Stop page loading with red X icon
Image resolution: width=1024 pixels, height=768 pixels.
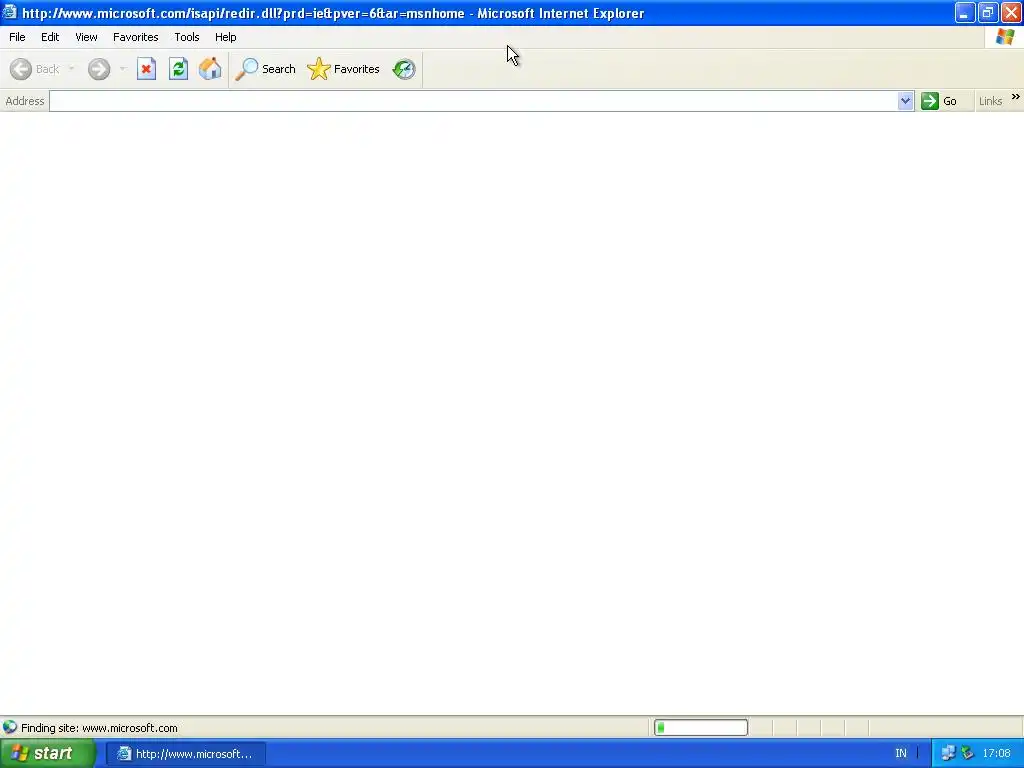(146, 69)
